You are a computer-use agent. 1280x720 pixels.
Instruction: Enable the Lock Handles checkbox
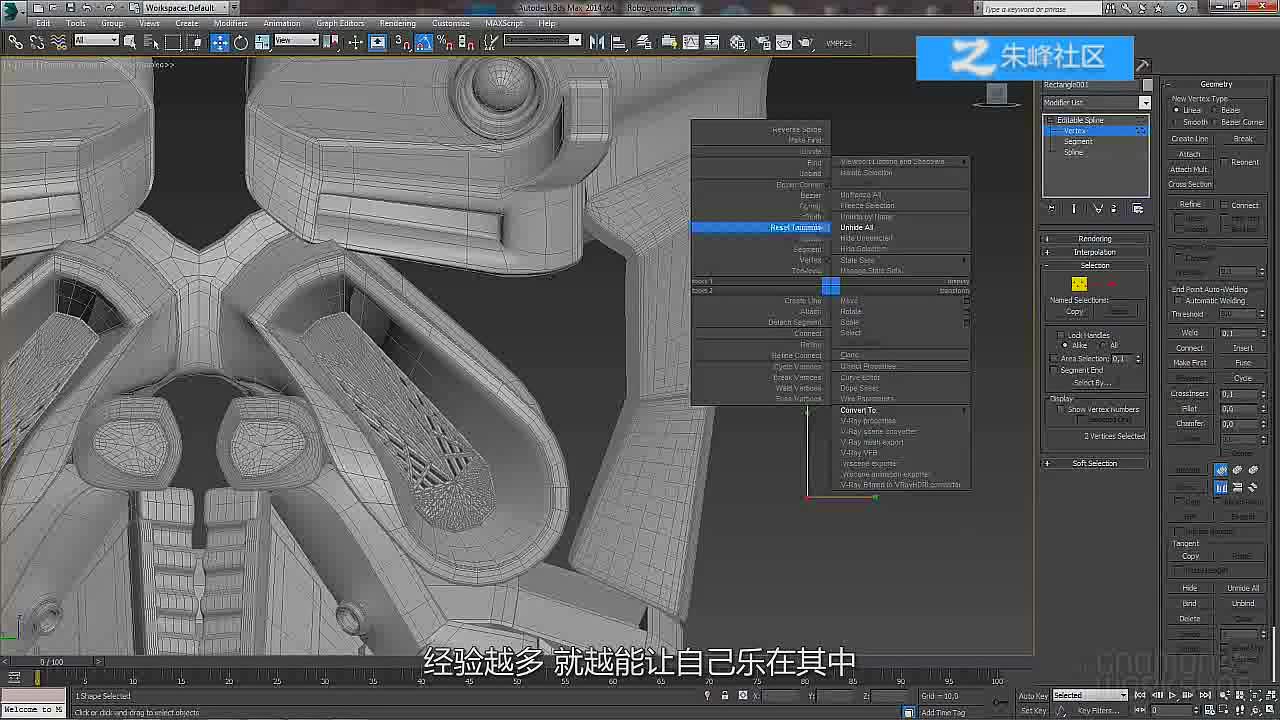(1061, 335)
